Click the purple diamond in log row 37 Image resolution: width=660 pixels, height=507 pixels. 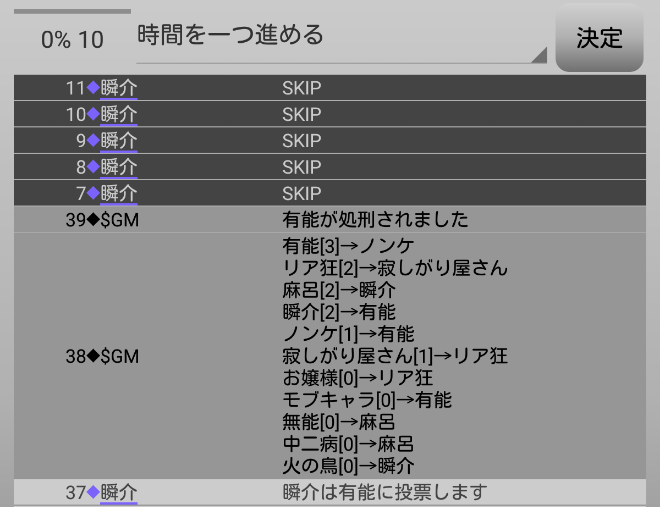(x=94, y=492)
